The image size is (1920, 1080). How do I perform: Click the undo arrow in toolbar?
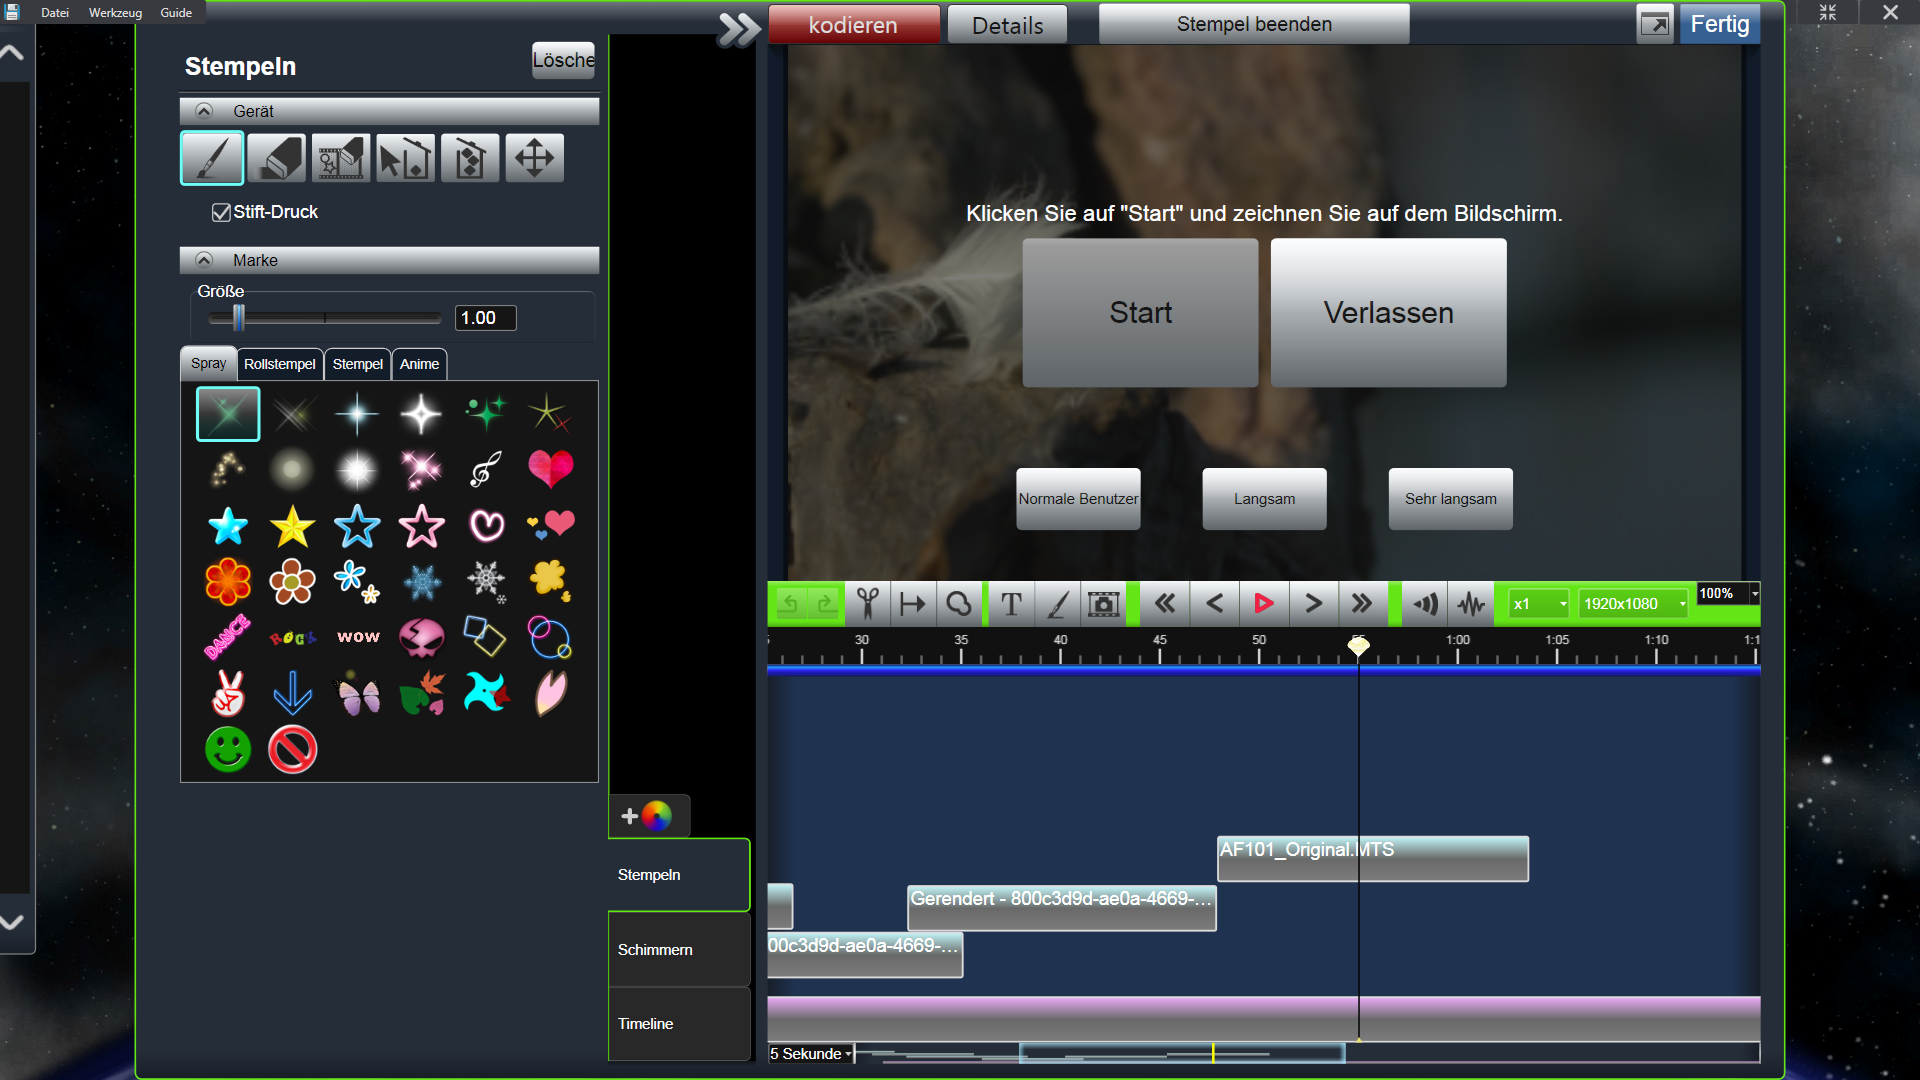pos(789,604)
